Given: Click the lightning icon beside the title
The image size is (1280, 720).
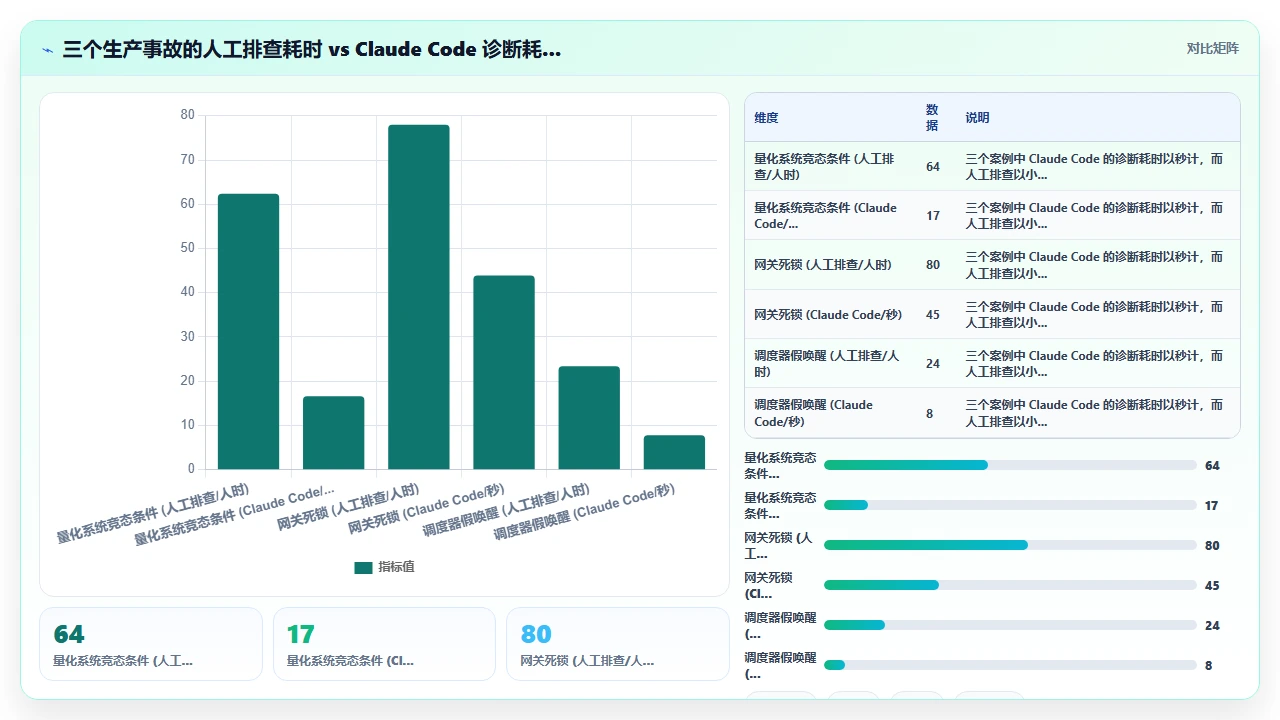Looking at the screenshot, I should [47, 49].
